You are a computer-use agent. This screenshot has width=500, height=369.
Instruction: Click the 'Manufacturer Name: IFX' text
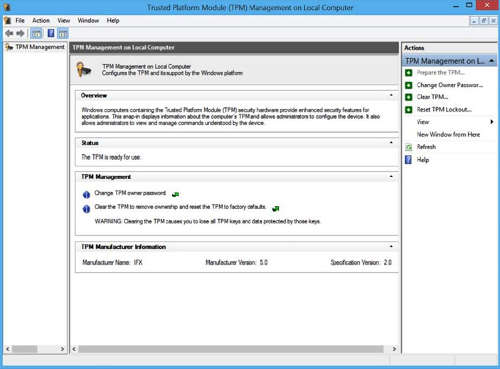pos(112,262)
